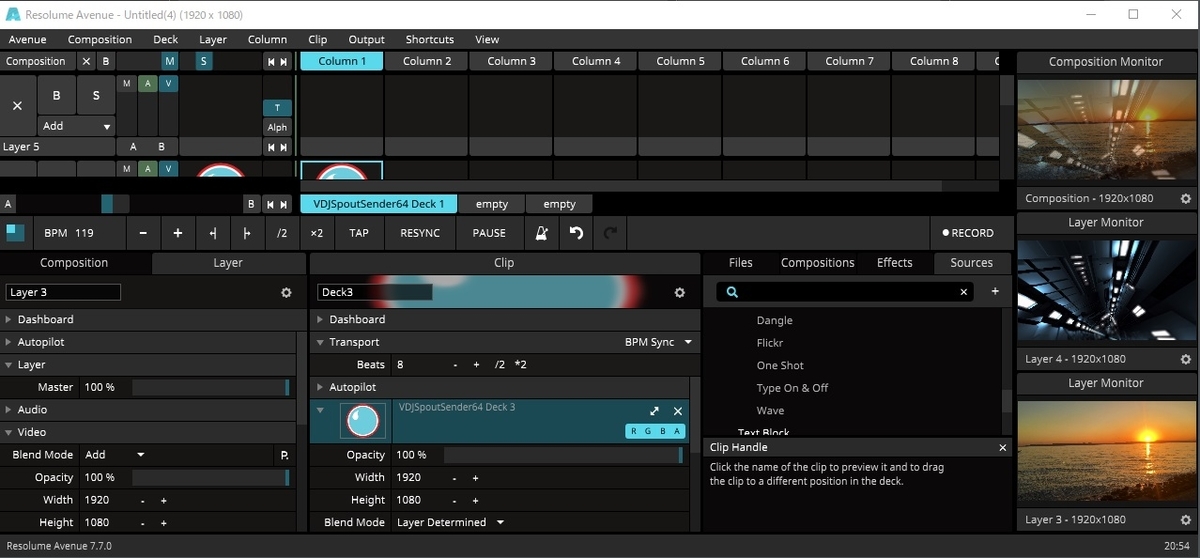Click the Composition Monitor preview thumbnail

(x=1106, y=130)
